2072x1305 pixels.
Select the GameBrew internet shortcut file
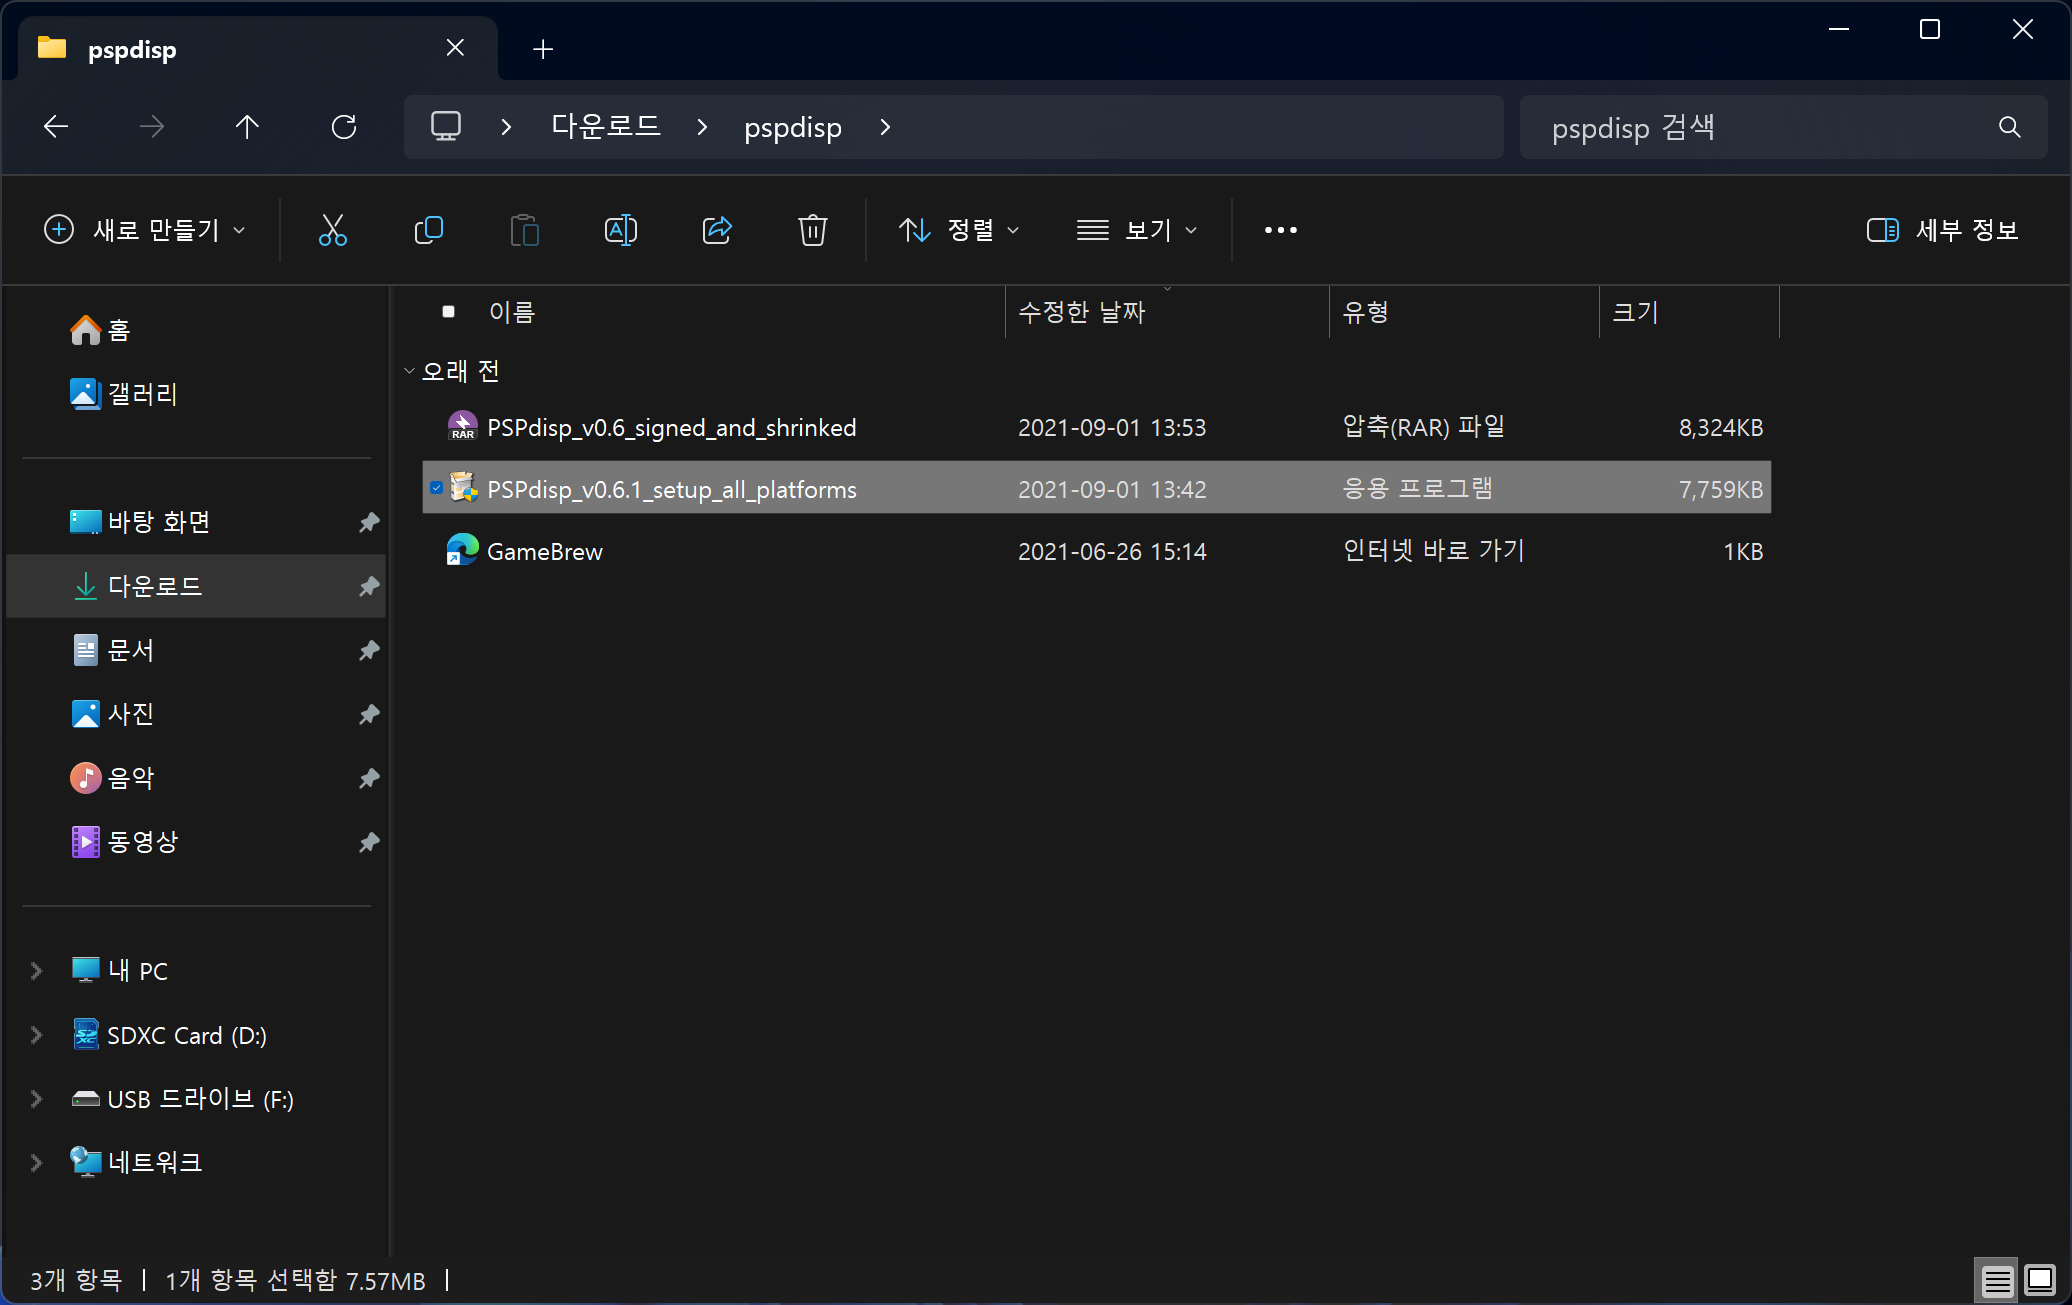(545, 552)
